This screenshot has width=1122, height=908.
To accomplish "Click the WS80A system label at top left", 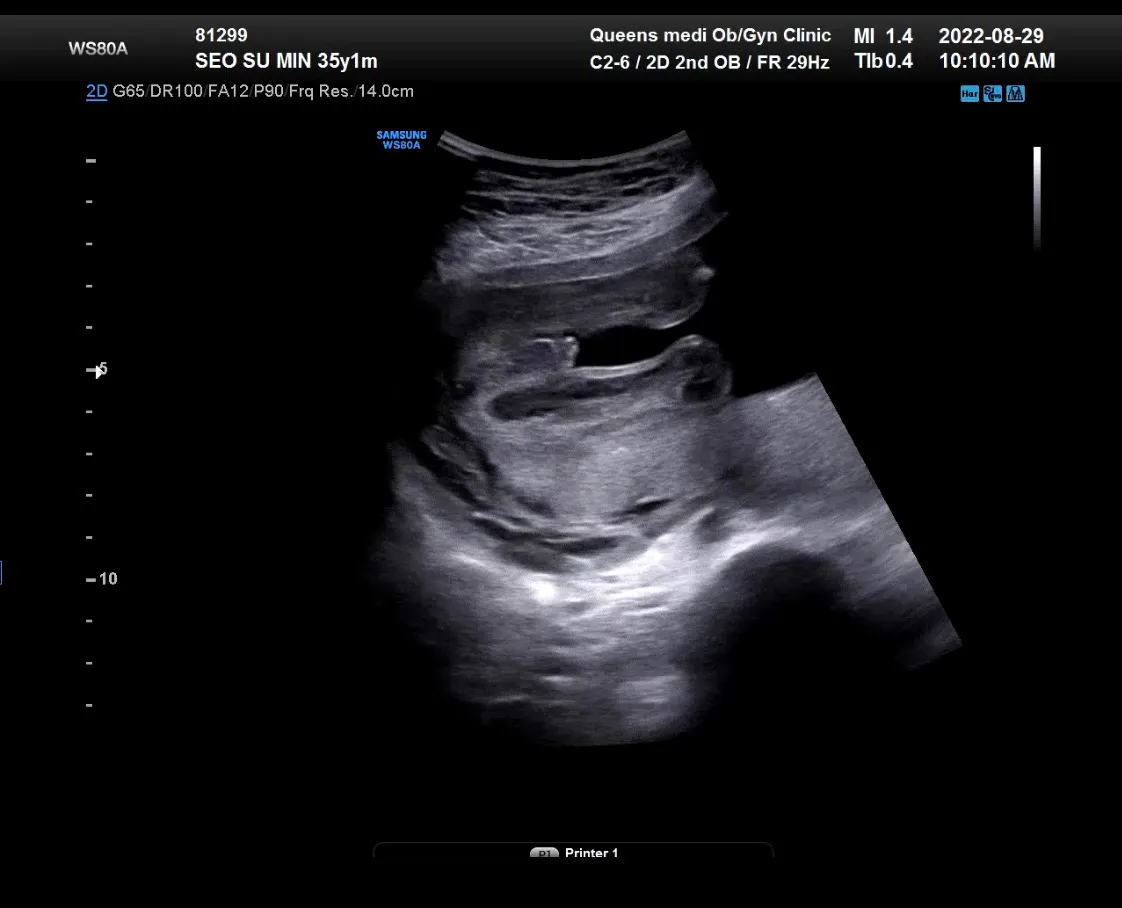I will (x=98, y=49).
